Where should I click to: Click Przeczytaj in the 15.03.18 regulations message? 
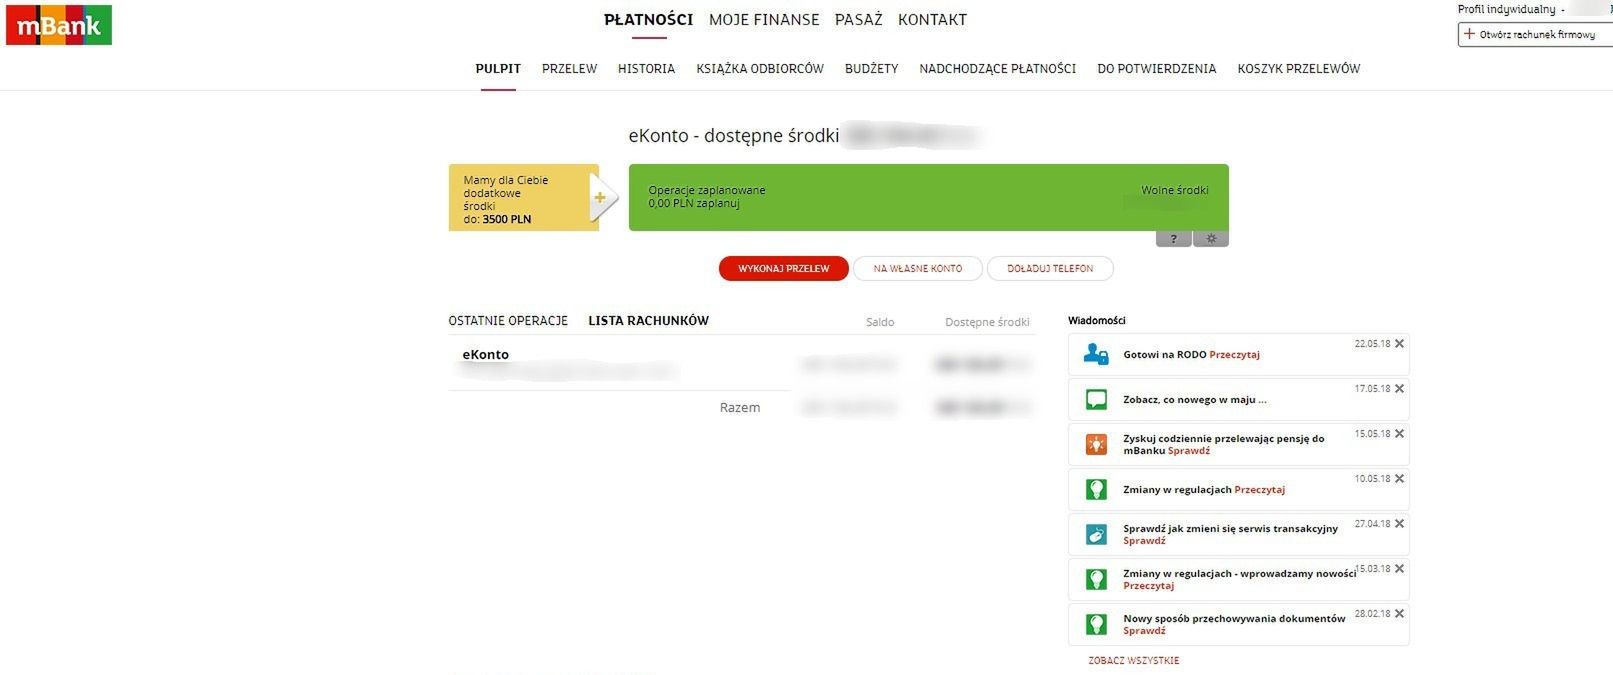[x=1148, y=586]
